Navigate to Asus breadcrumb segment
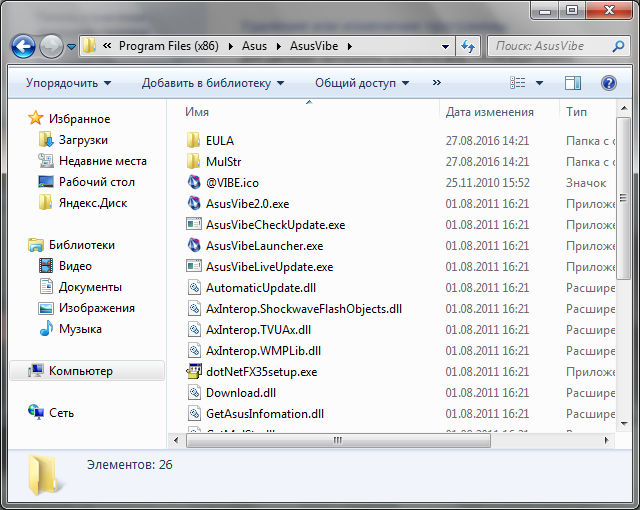 coord(254,46)
